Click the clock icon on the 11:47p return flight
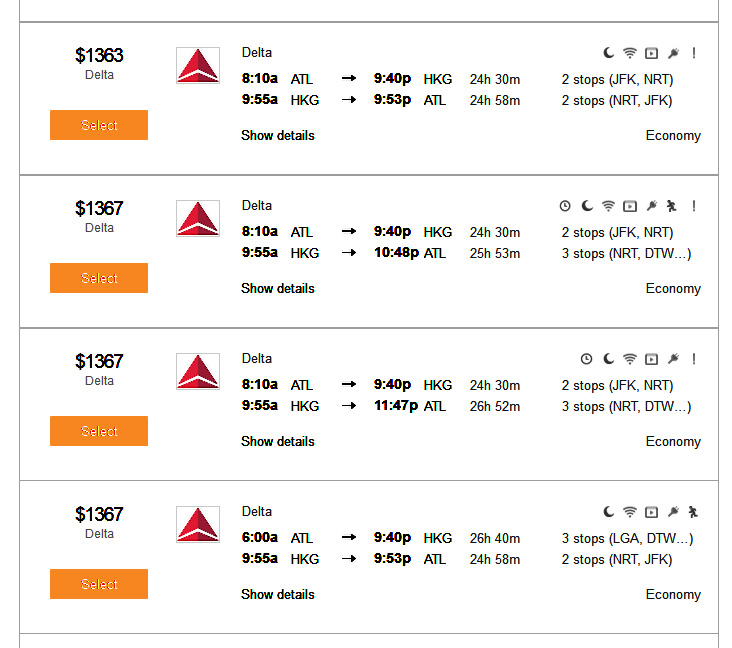732x648 pixels. pos(587,359)
